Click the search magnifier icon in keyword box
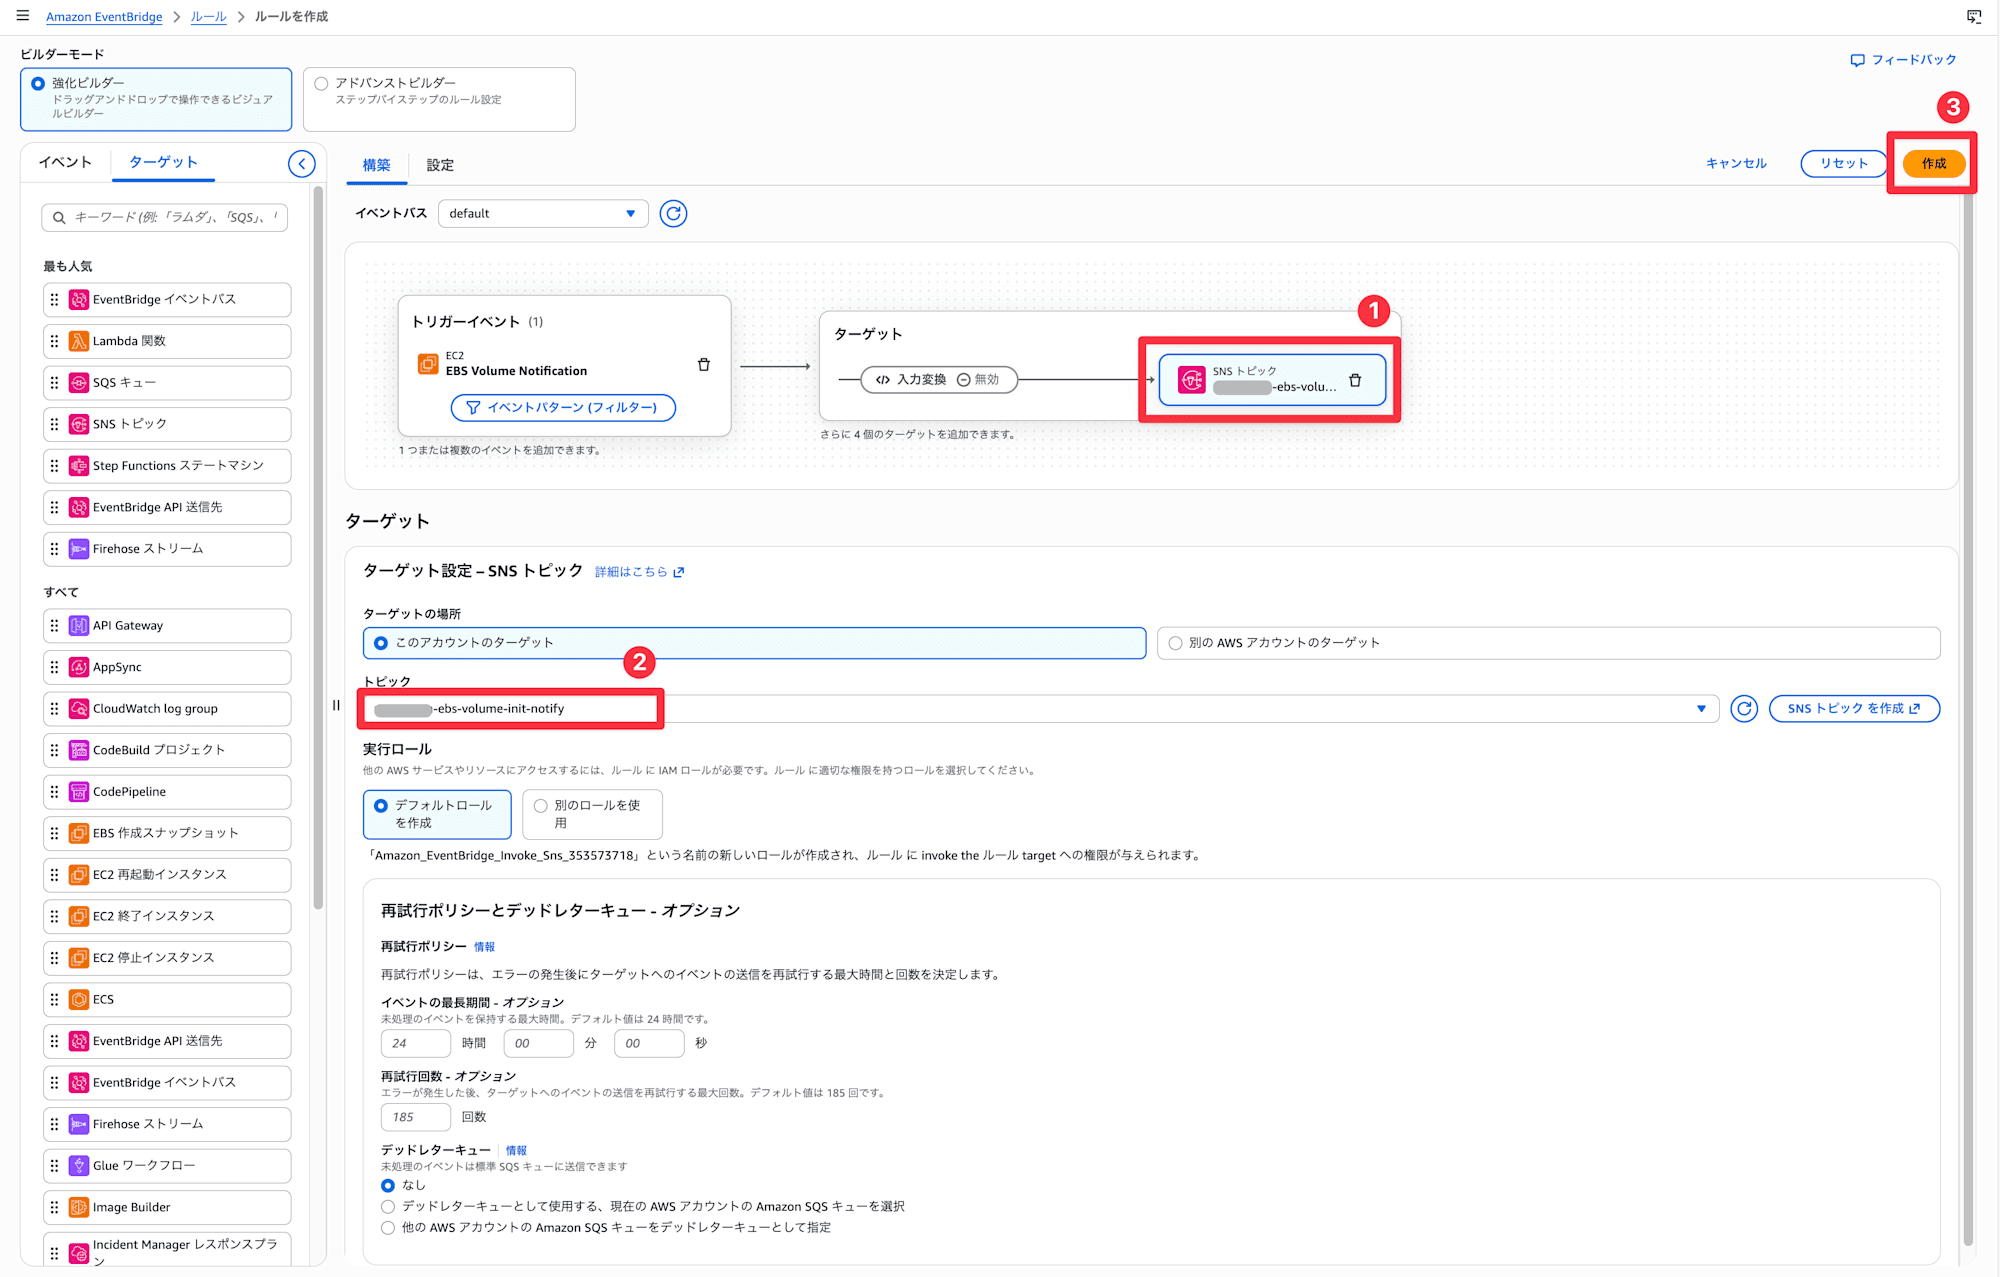2000x1277 pixels. [59, 217]
